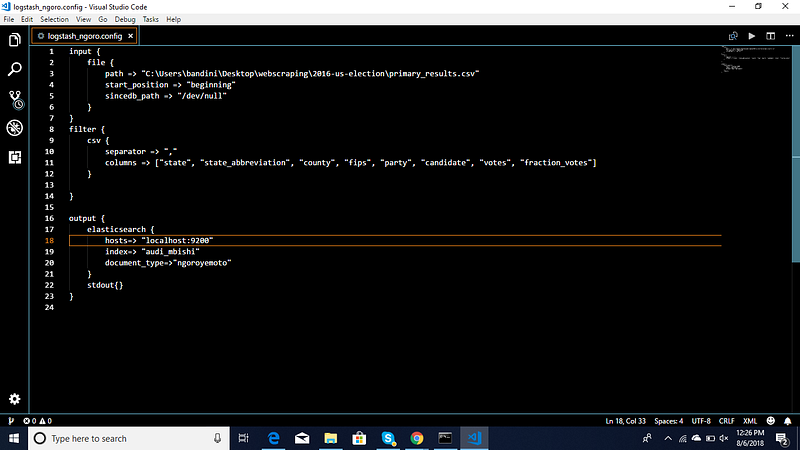Select the logstash_ngoro.config editor tab
The height and width of the screenshot is (450, 800).
[85, 36]
